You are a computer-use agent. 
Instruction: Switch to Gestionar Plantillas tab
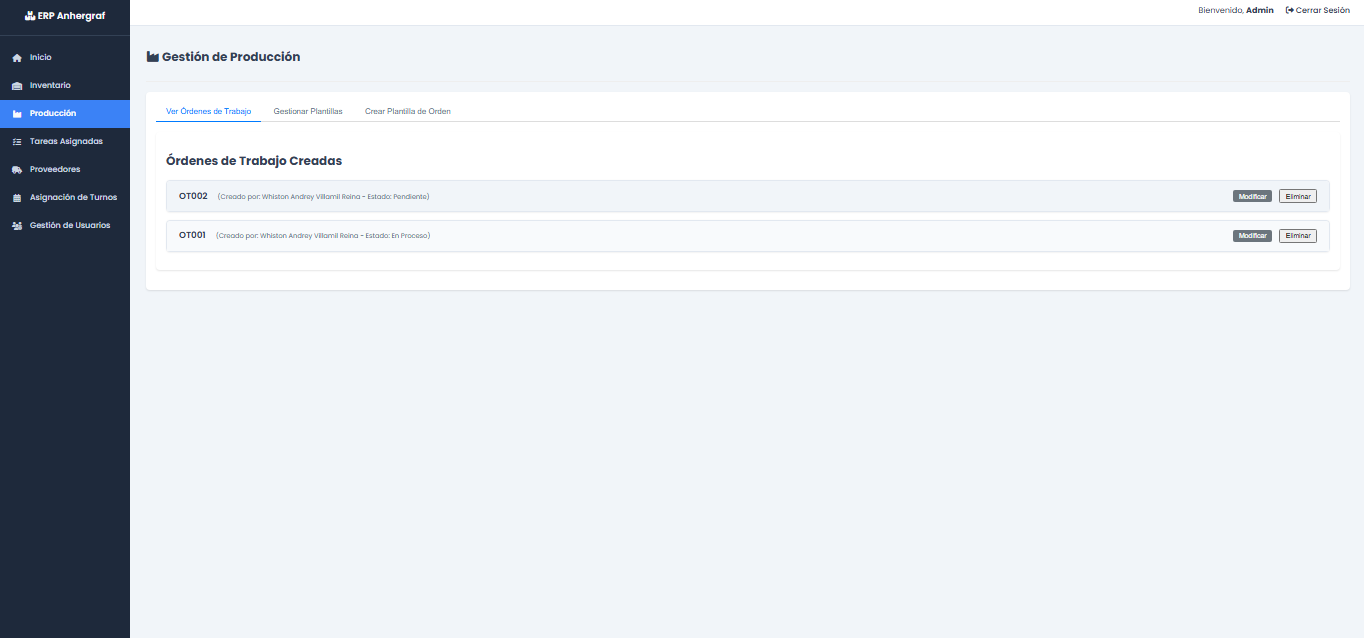[x=308, y=111]
